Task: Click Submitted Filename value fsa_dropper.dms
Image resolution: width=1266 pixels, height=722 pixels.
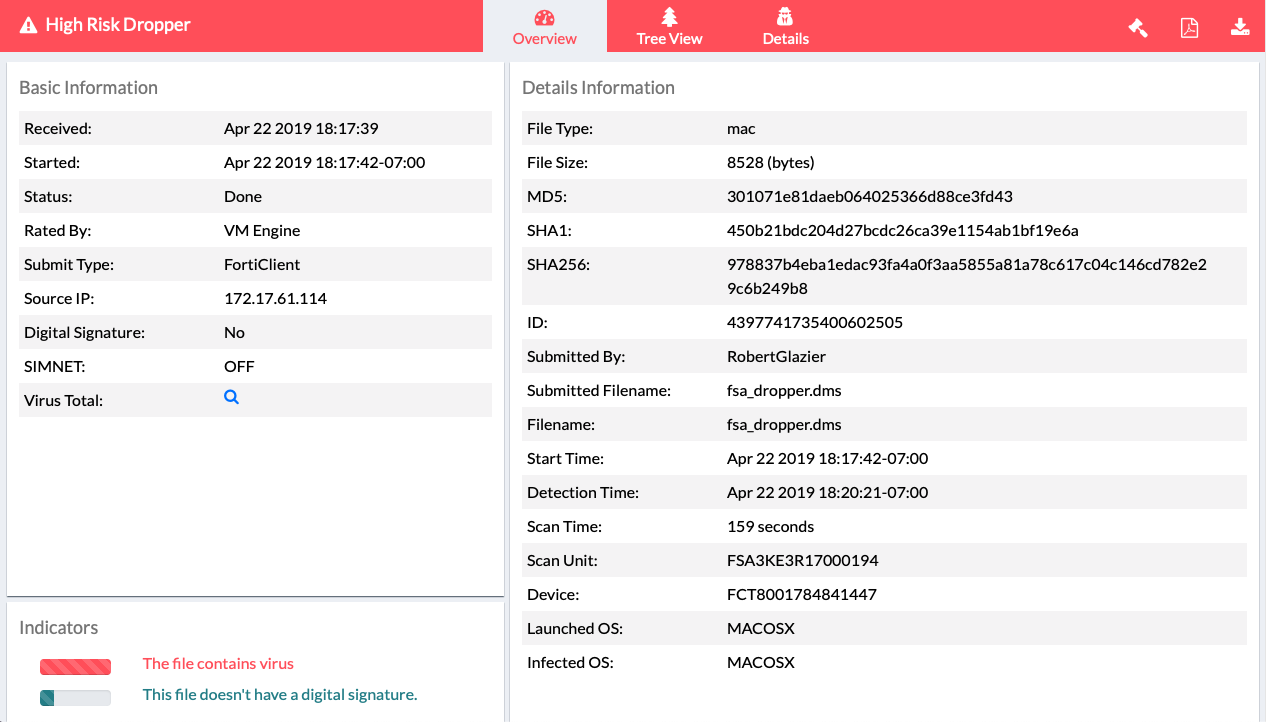Action: tap(784, 390)
